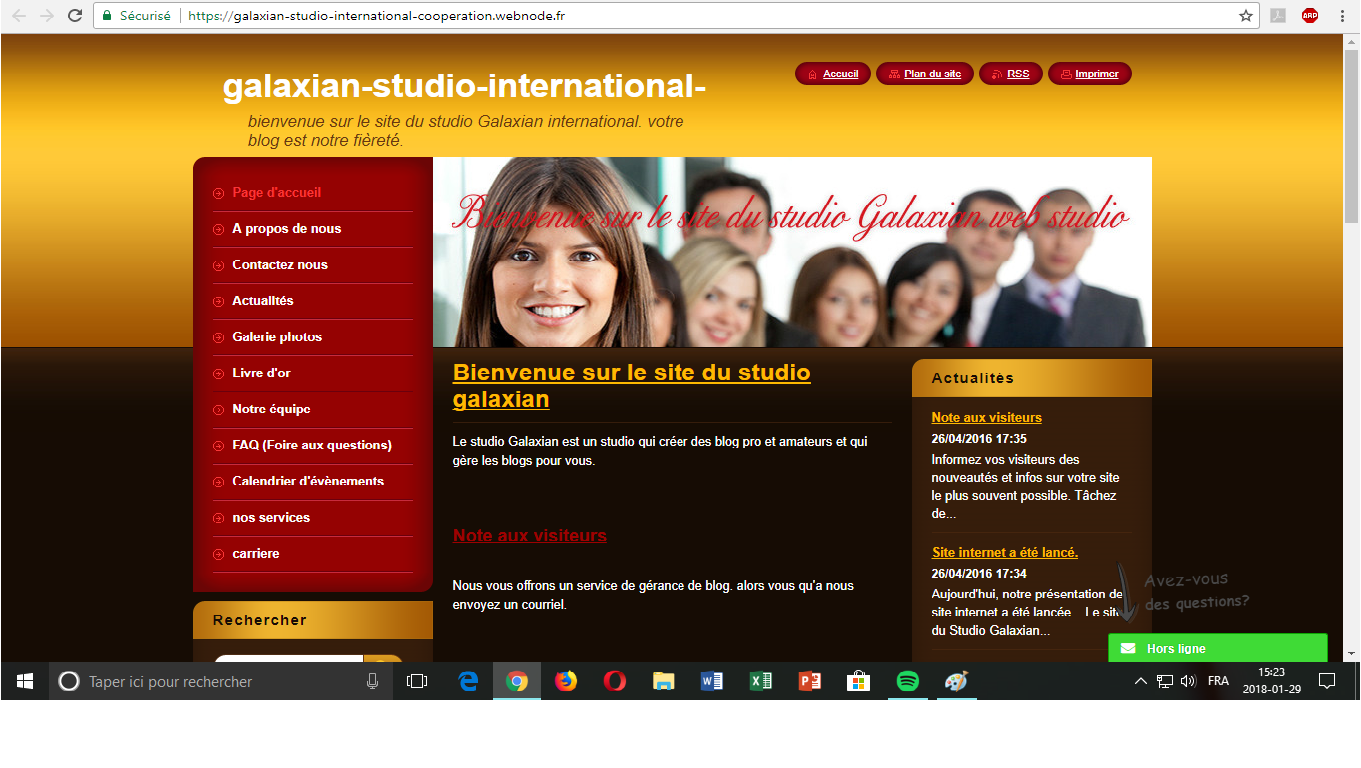The width and height of the screenshot is (1361, 768).
Task: Open Firefox from the taskbar
Action: coord(566,681)
